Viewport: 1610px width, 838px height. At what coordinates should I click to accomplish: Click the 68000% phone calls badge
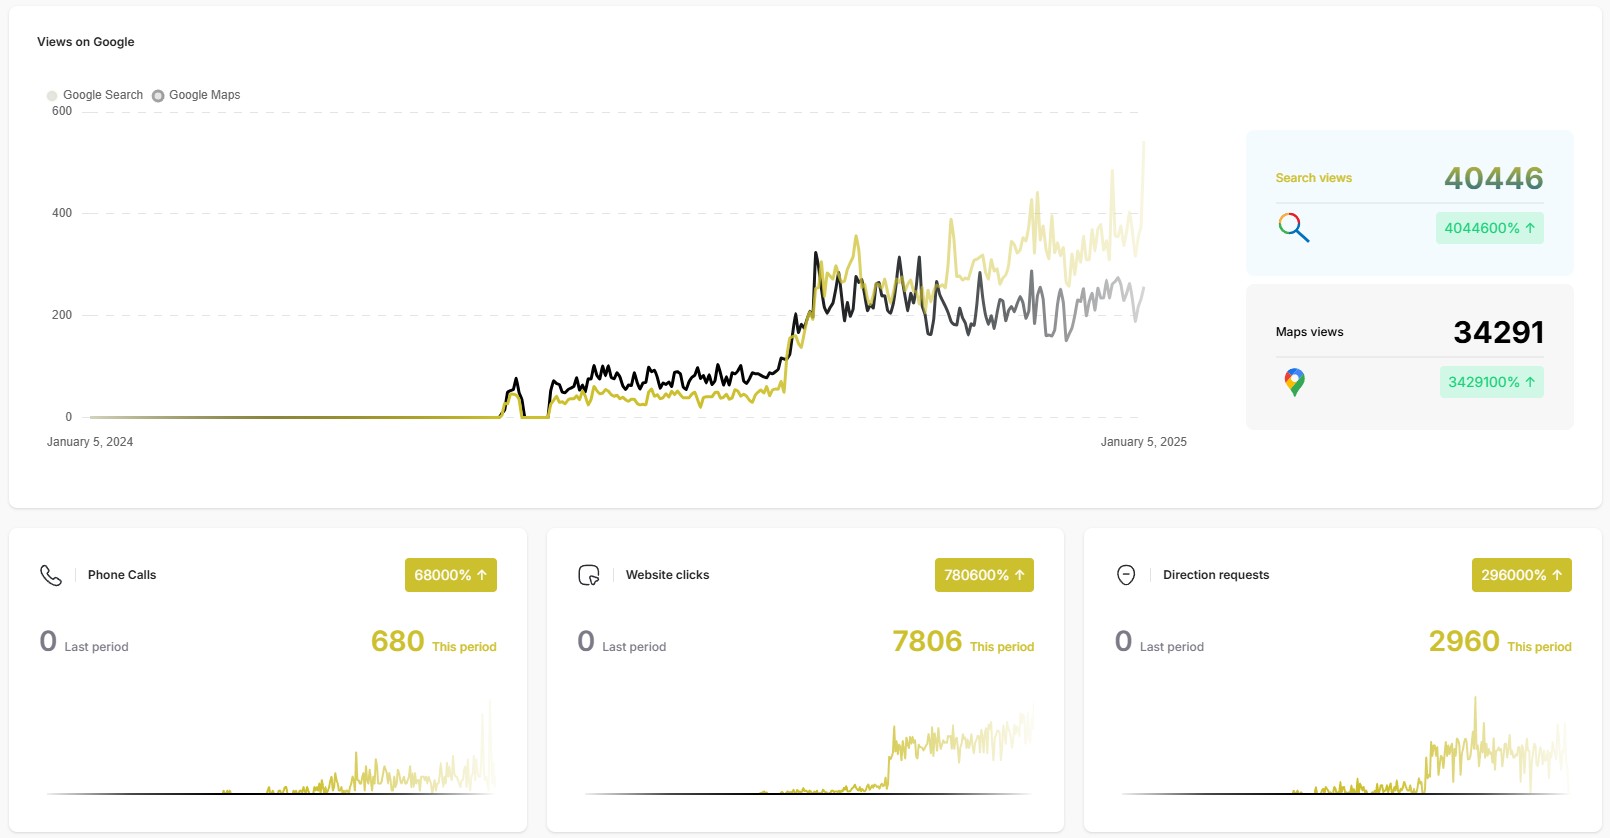[x=450, y=575]
